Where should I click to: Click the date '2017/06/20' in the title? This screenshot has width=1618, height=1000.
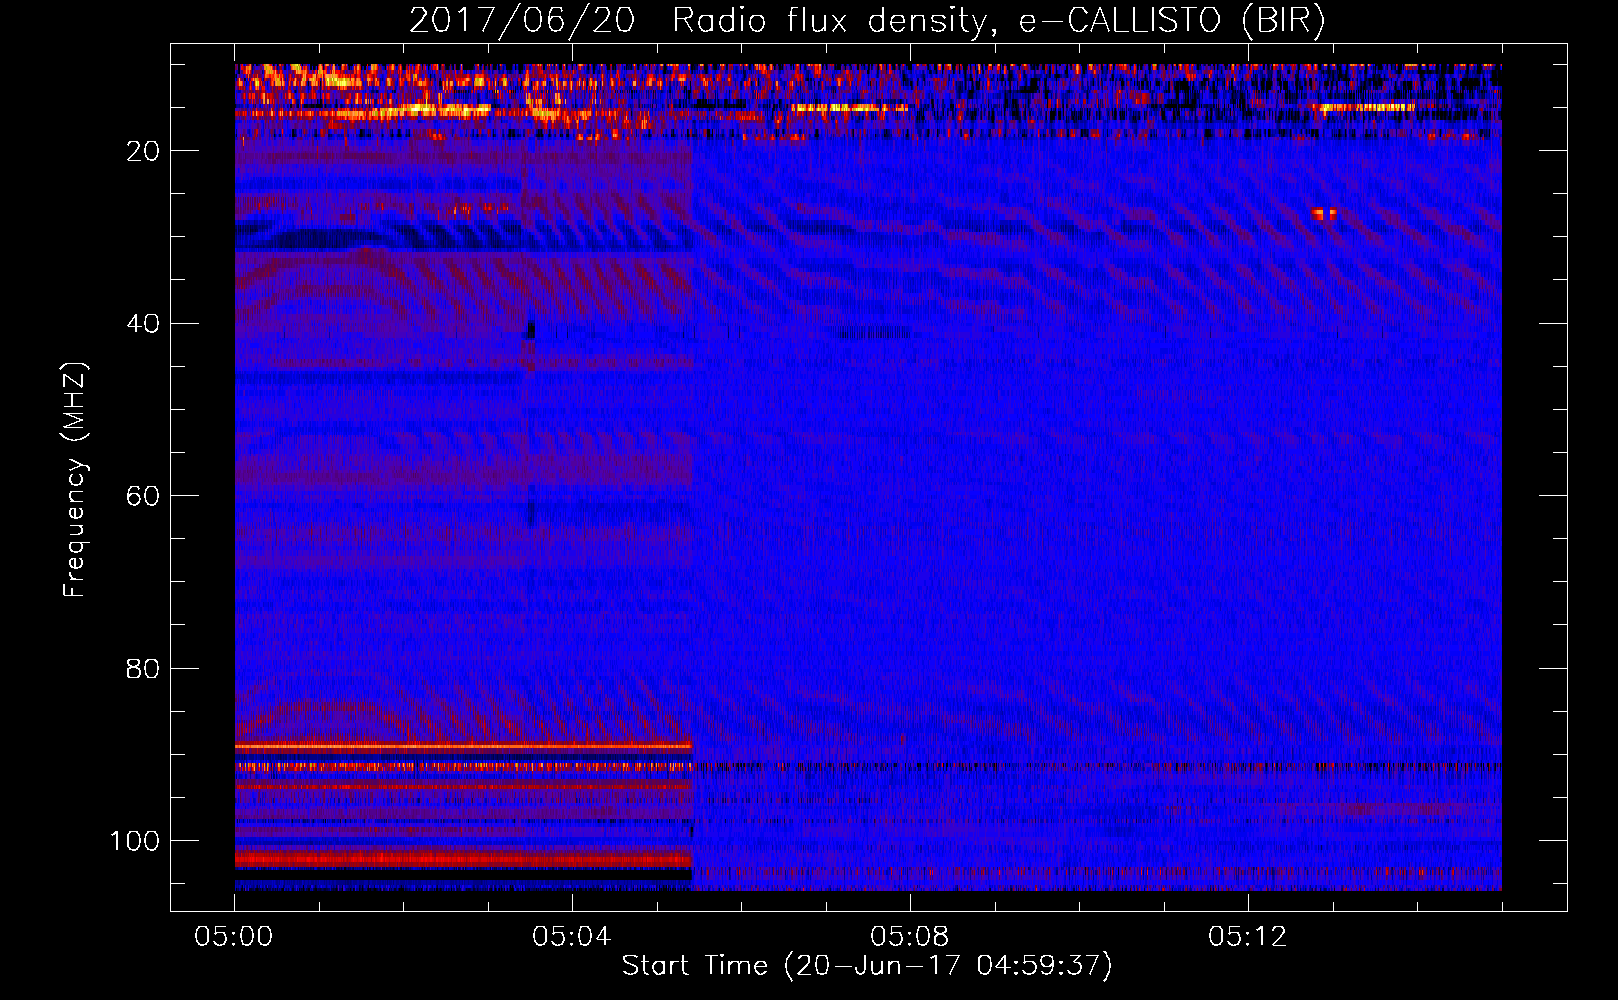[x=522, y=21]
